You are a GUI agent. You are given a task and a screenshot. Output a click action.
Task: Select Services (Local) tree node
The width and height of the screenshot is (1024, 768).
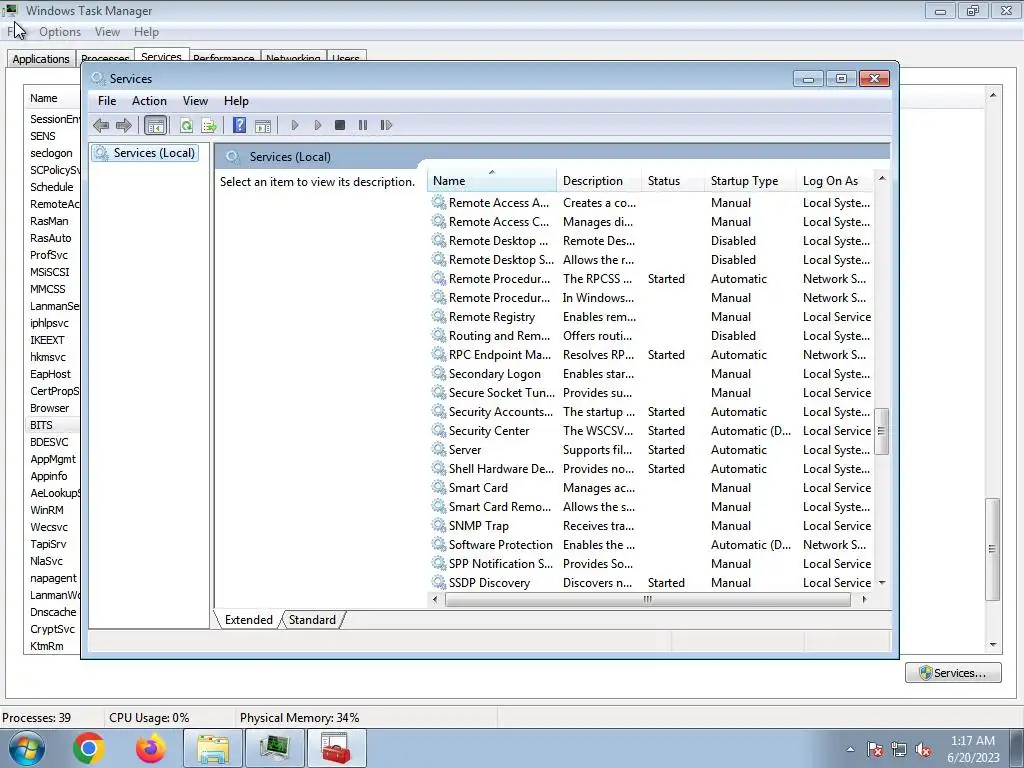[145, 153]
